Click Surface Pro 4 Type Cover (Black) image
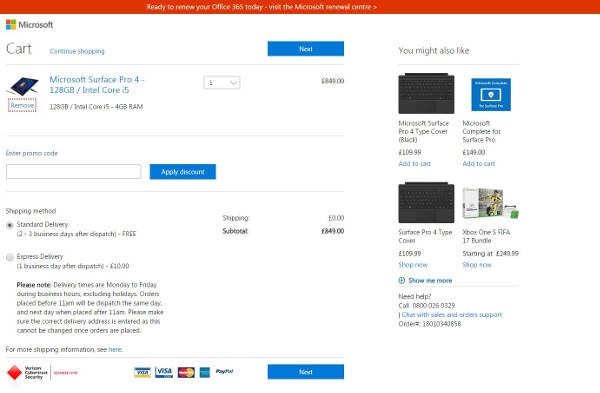 (426, 93)
